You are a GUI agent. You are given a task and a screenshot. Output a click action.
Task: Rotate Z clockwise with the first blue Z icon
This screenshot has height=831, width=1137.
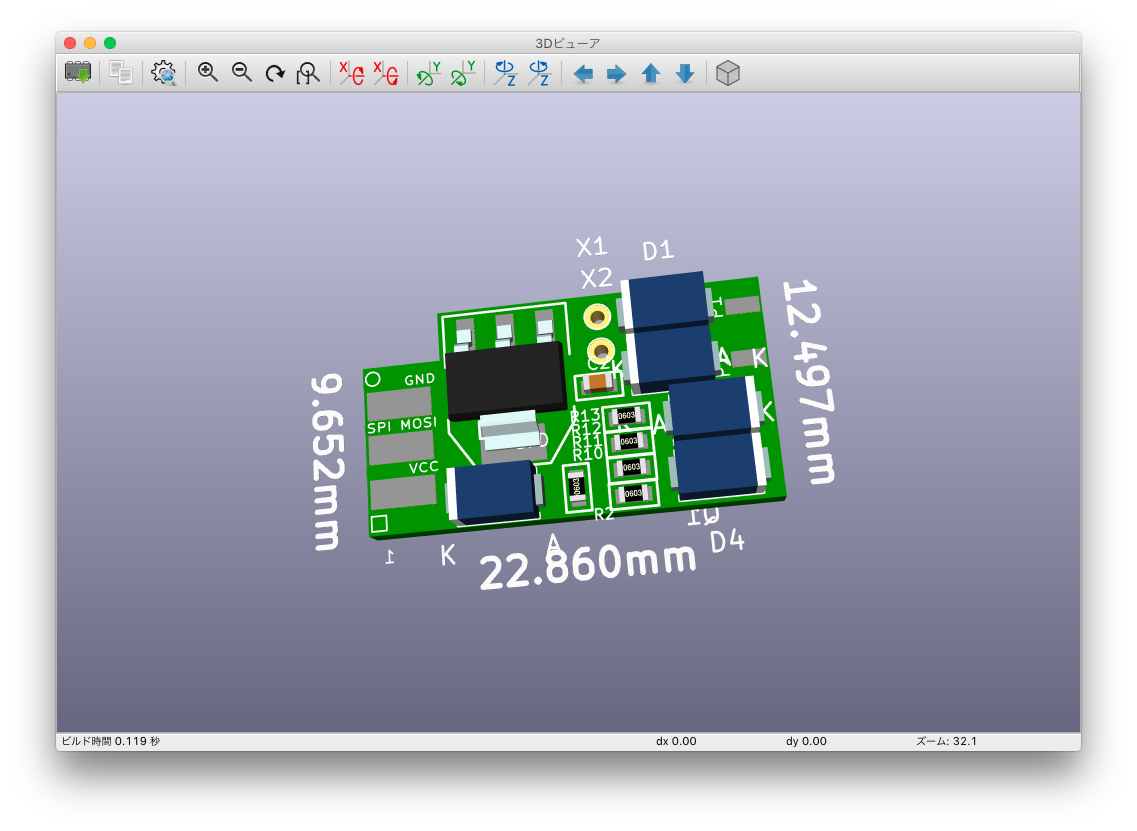point(505,73)
